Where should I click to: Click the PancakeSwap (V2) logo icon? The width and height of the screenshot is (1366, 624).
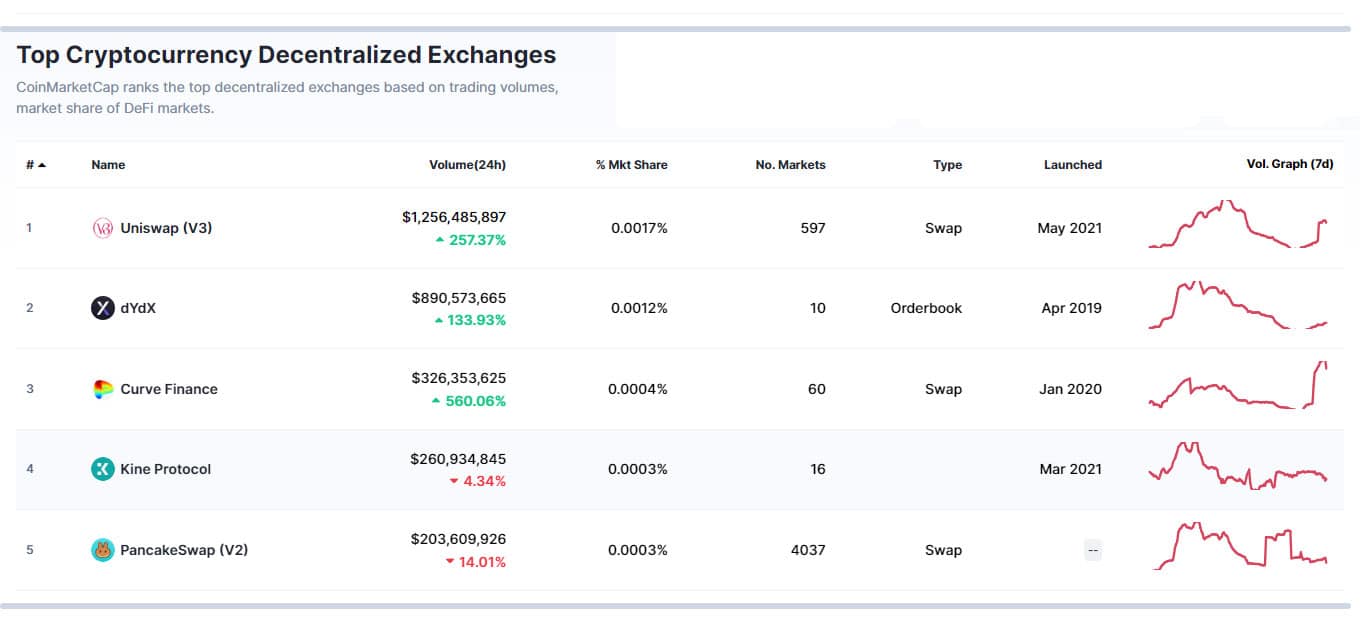(x=103, y=550)
